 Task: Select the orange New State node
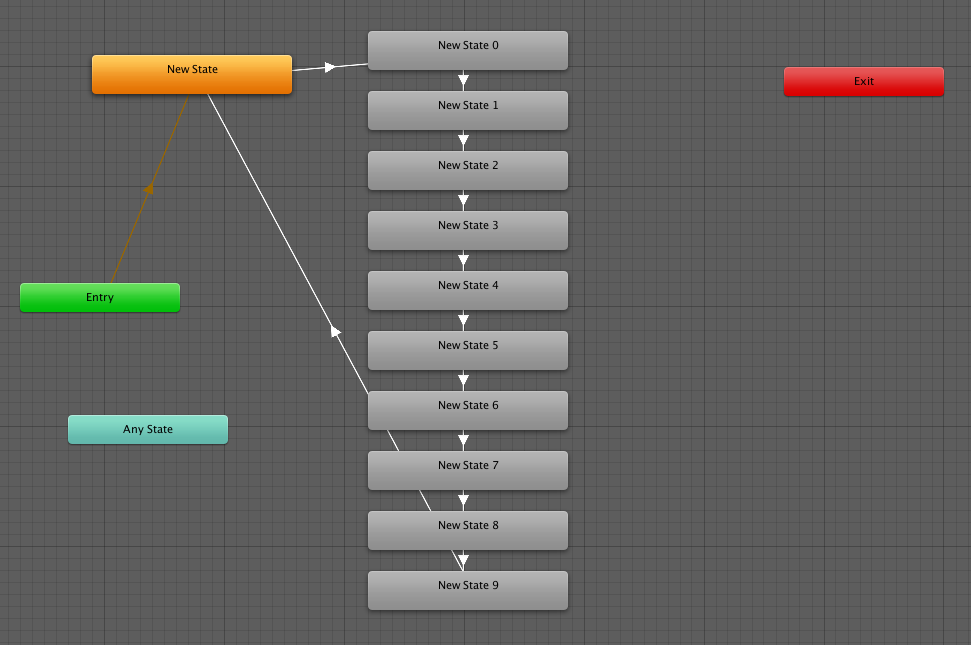click(x=192, y=74)
